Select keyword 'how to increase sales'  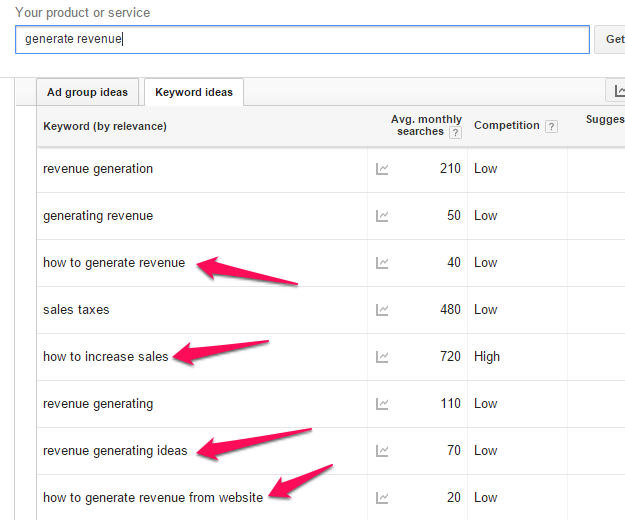pyautogui.click(x=106, y=357)
